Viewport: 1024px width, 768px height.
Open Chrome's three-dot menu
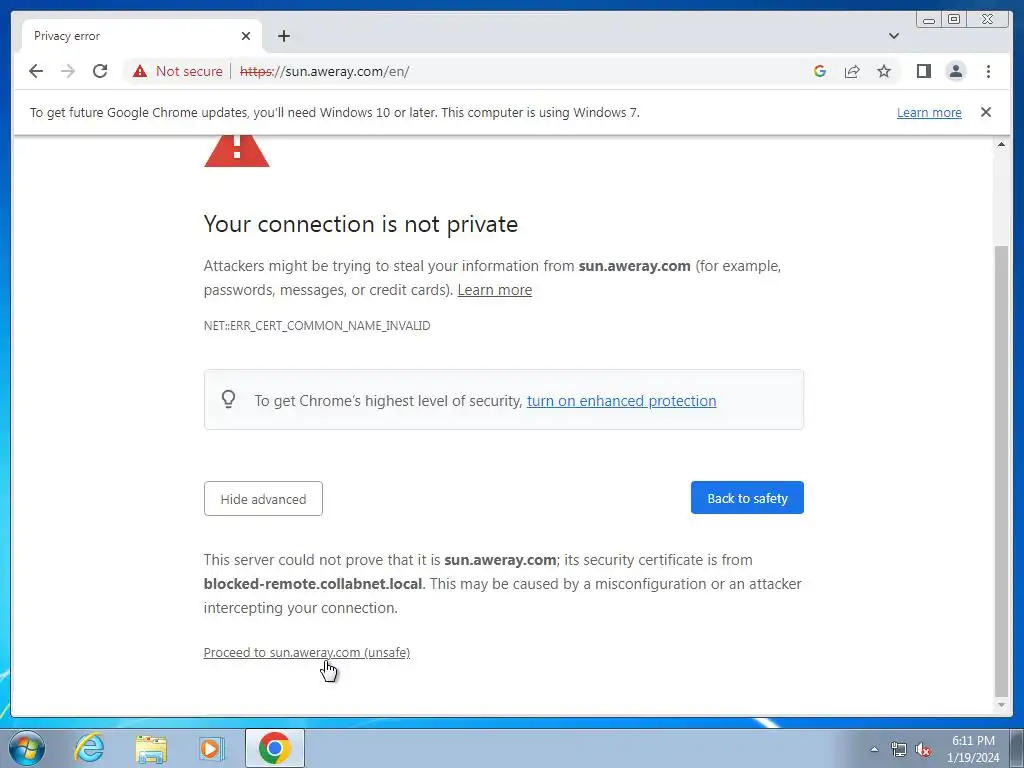(x=988, y=71)
